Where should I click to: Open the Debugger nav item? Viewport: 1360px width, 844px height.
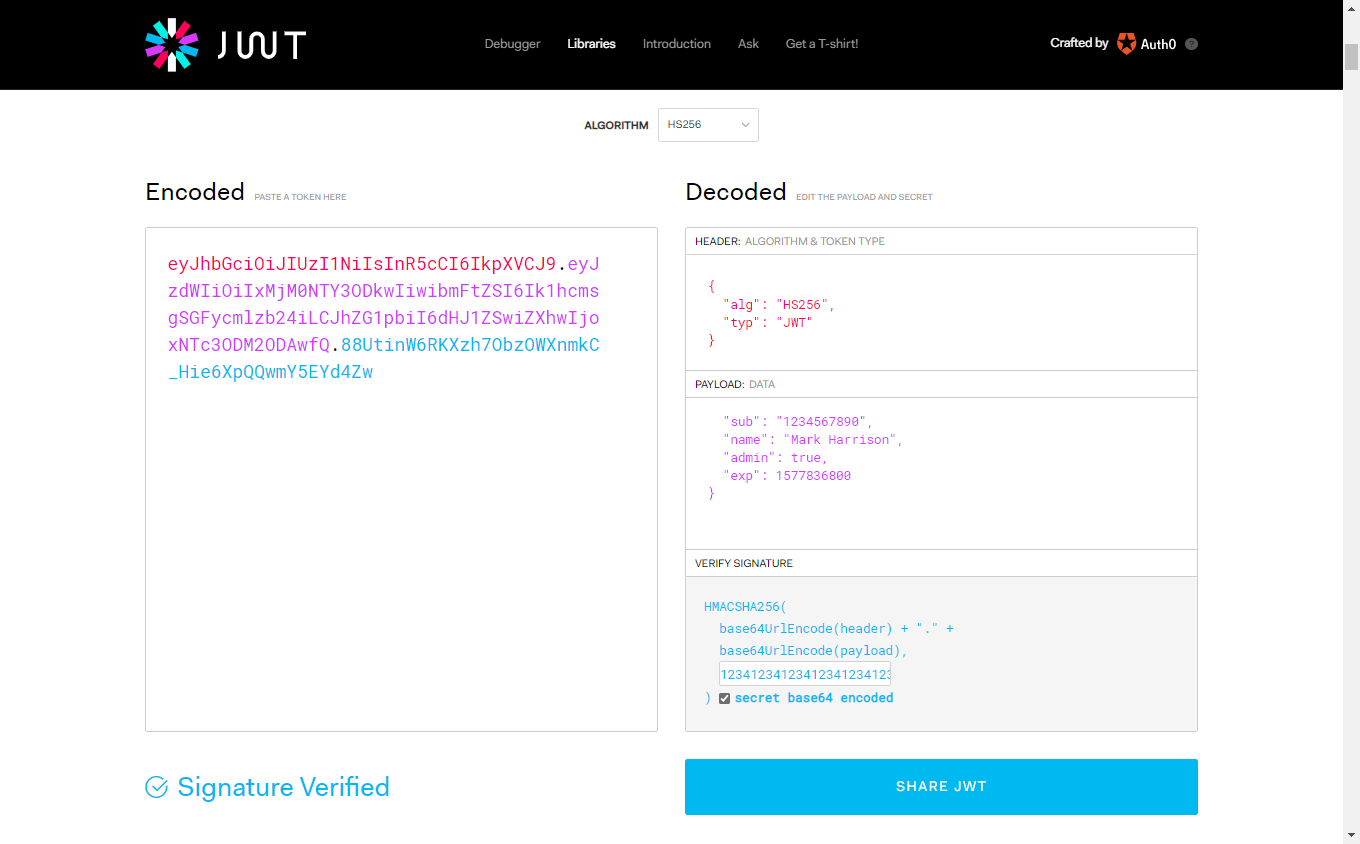[512, 44]
